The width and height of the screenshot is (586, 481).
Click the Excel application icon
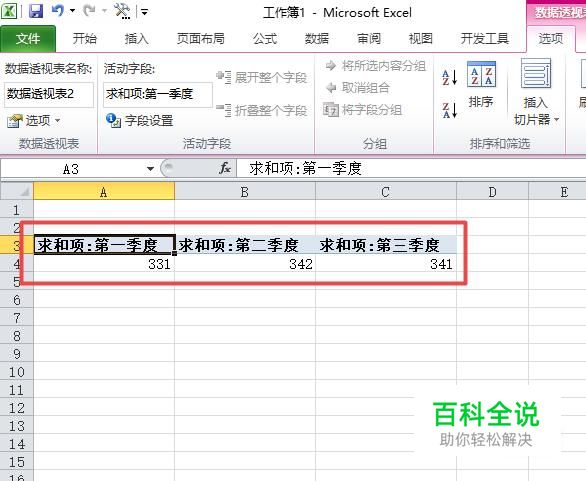pos(9,11)
